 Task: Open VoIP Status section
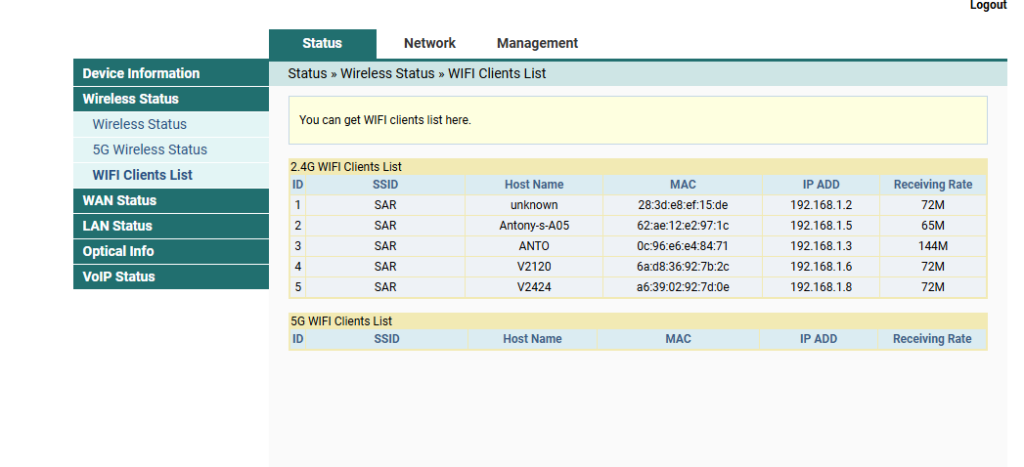tap(119, 277)
